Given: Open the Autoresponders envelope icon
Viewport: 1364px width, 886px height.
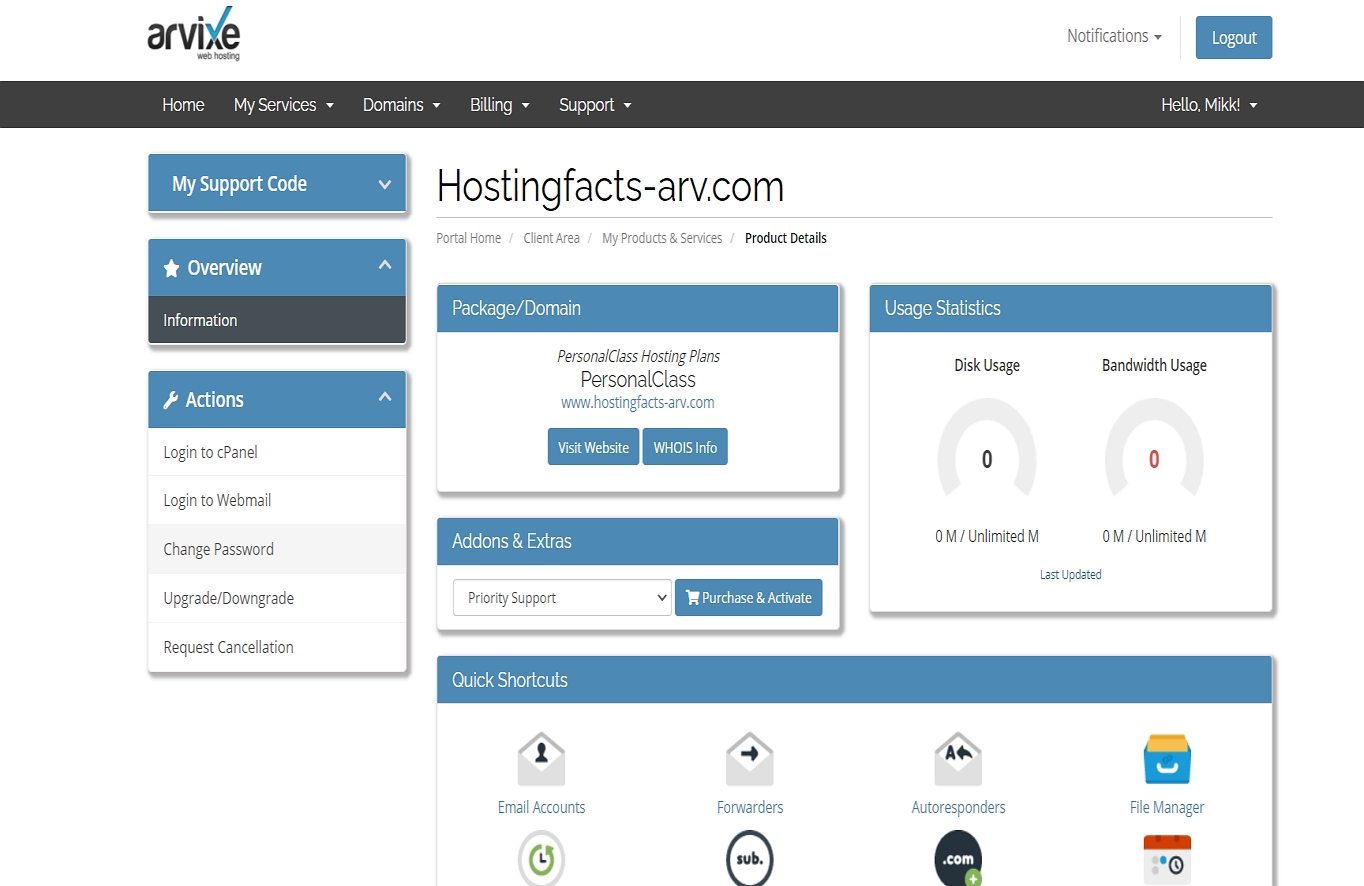Looking at the screenshot, I should [958, 760].
